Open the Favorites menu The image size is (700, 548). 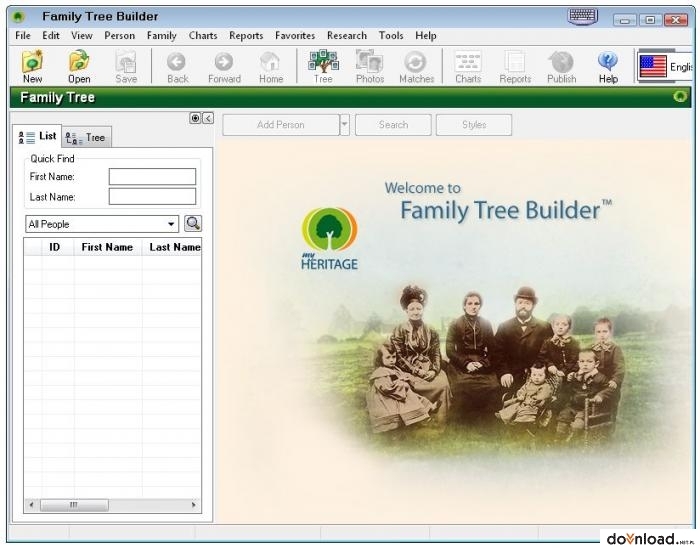[295, 36]
